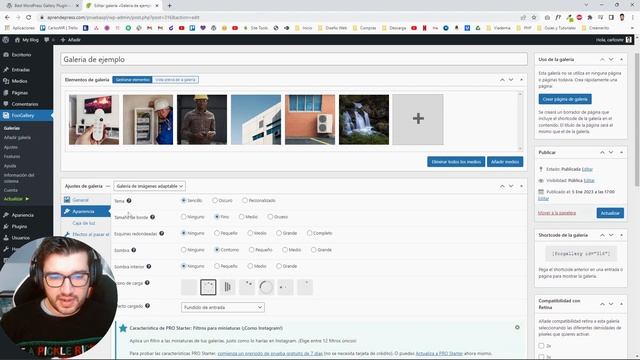The width and height of the screenshot is (640, 360).
Task: Switch to Vista previa de la galería tab
Action: tap(175, 80)
